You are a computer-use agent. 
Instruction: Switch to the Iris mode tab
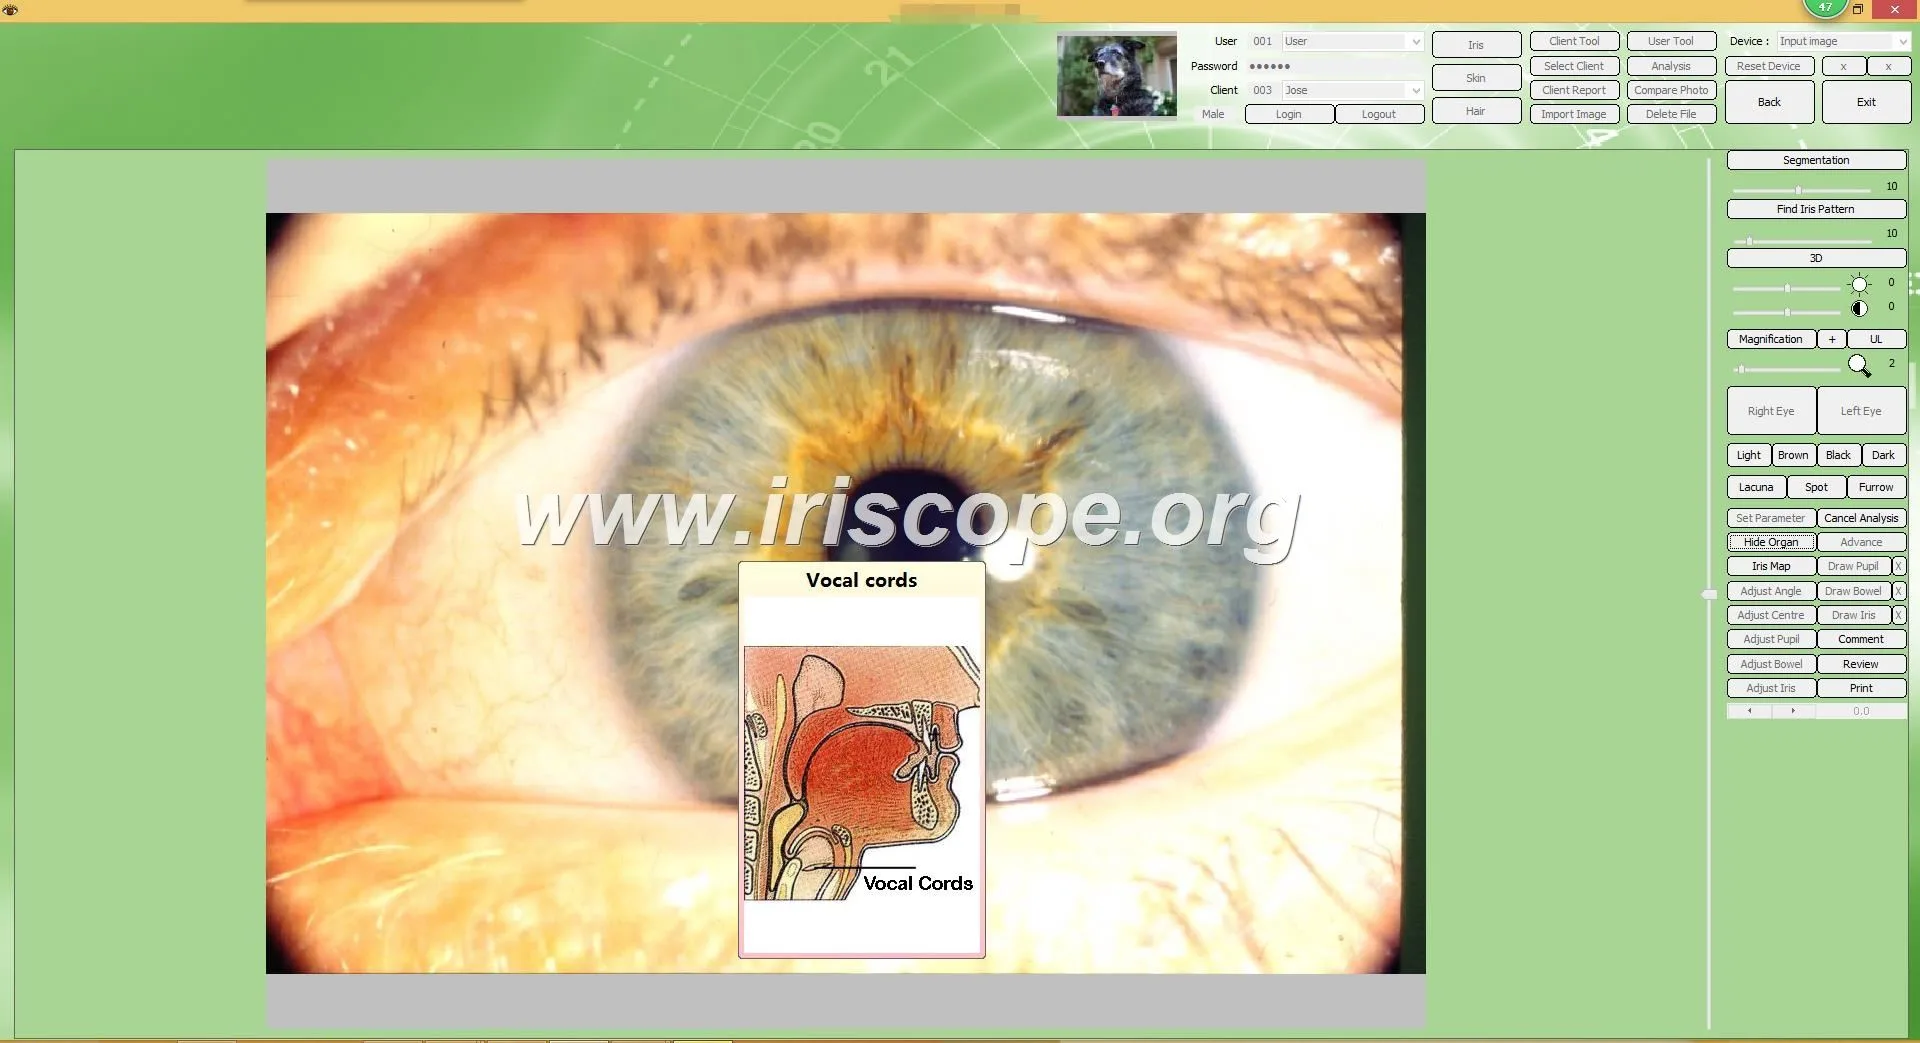point(1476,45)
